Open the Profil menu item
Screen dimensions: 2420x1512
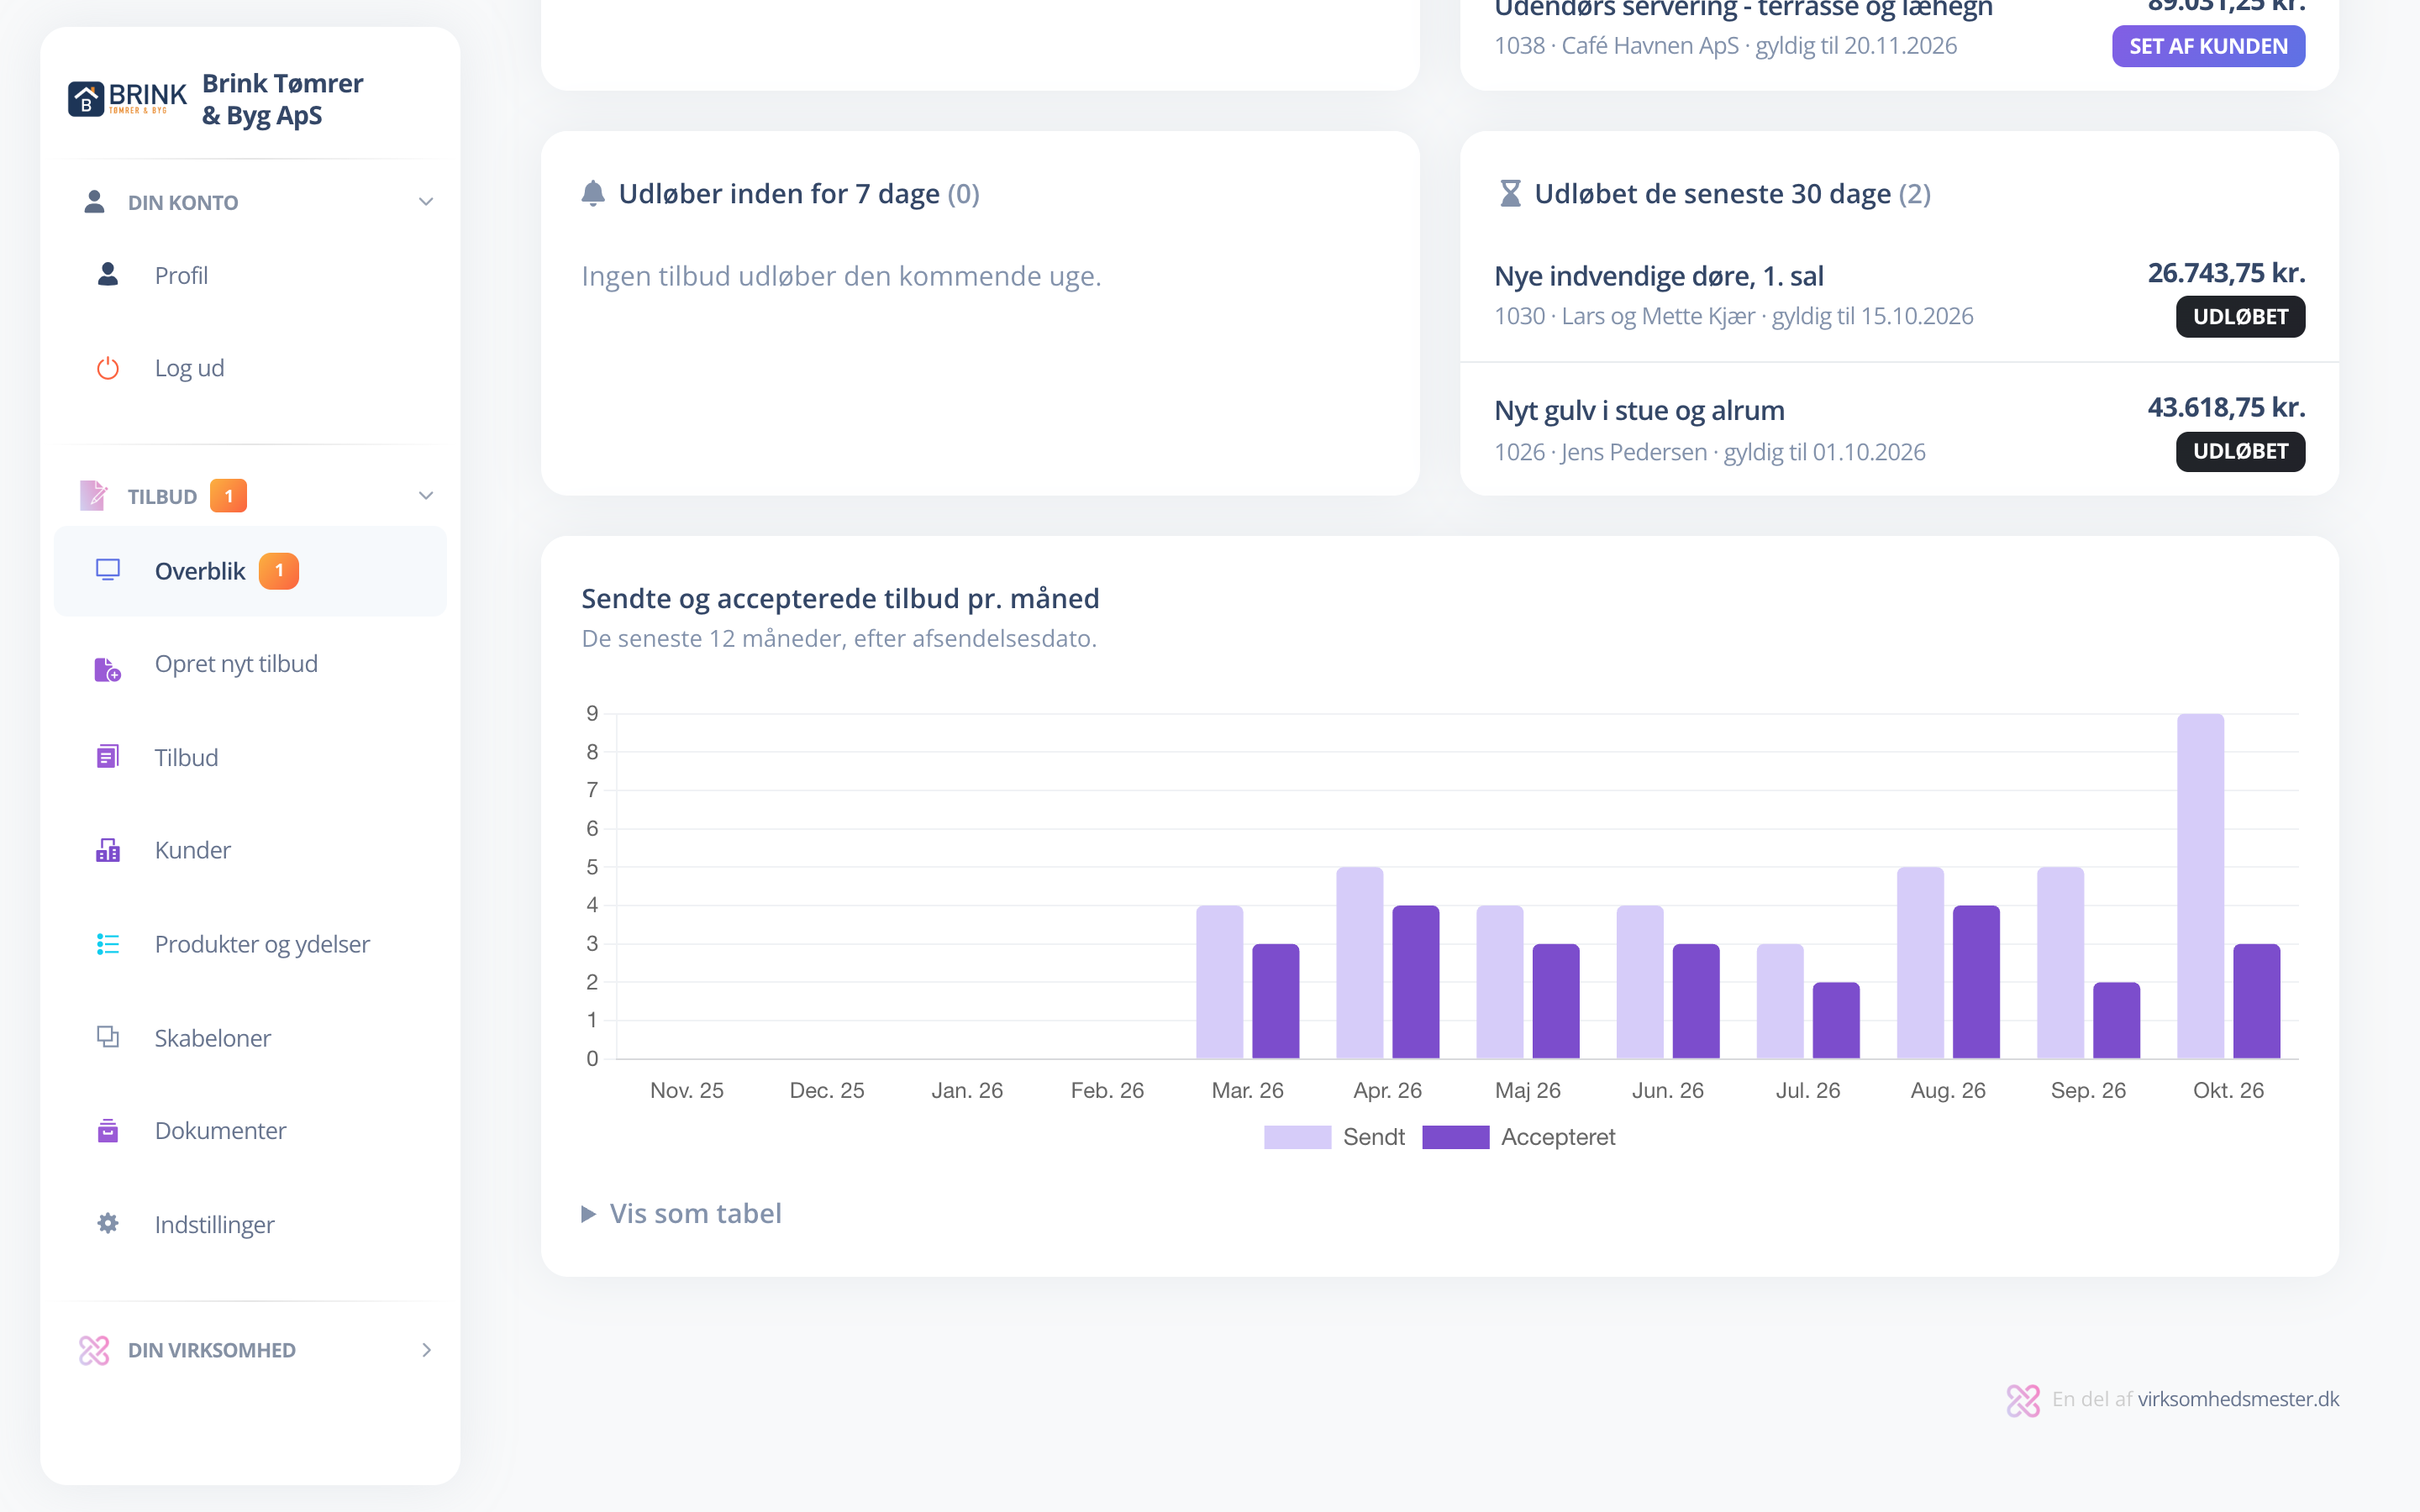[x=250, y=275]
